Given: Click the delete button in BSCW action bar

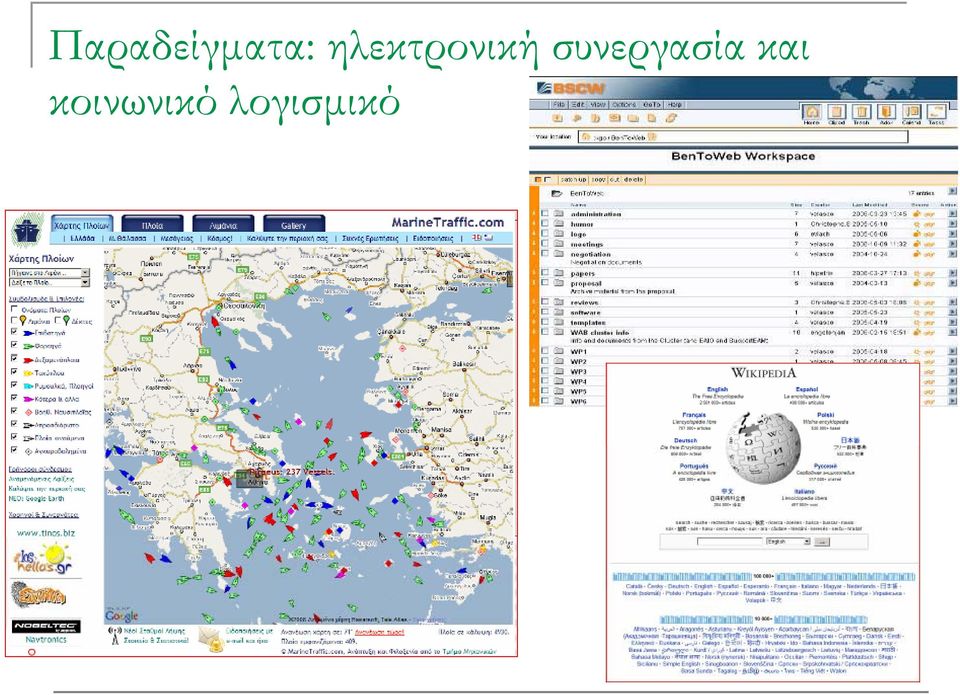Looking at the screenshot, I should 633,179.
